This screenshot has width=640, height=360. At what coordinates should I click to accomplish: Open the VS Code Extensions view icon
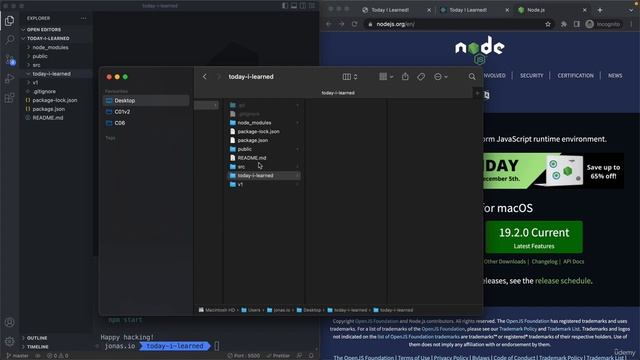9,98
